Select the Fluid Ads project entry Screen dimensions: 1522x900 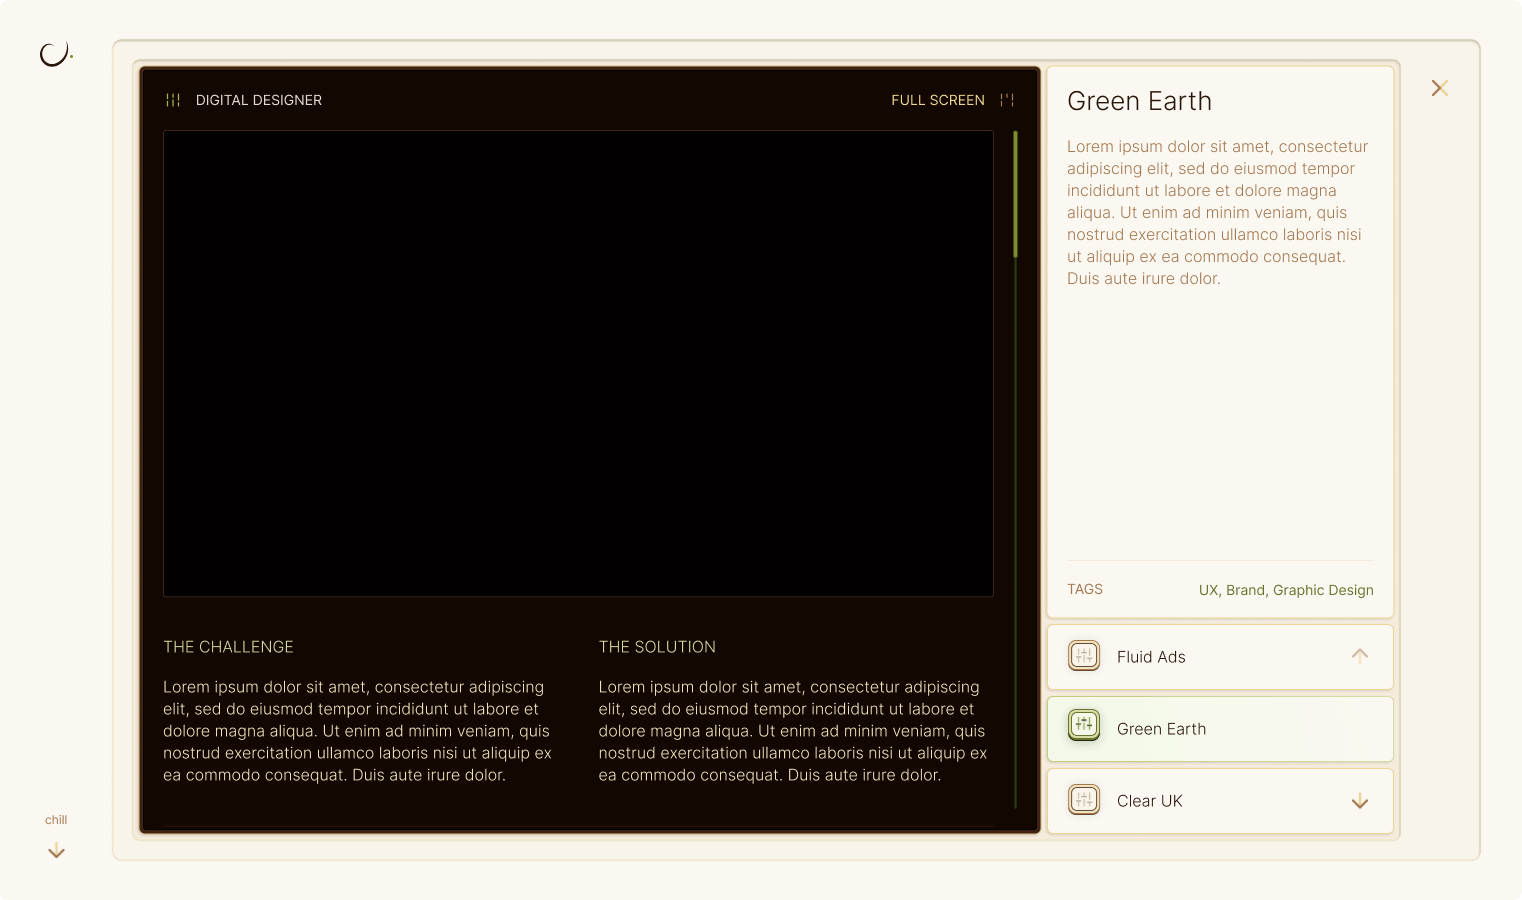(1220, 657)
